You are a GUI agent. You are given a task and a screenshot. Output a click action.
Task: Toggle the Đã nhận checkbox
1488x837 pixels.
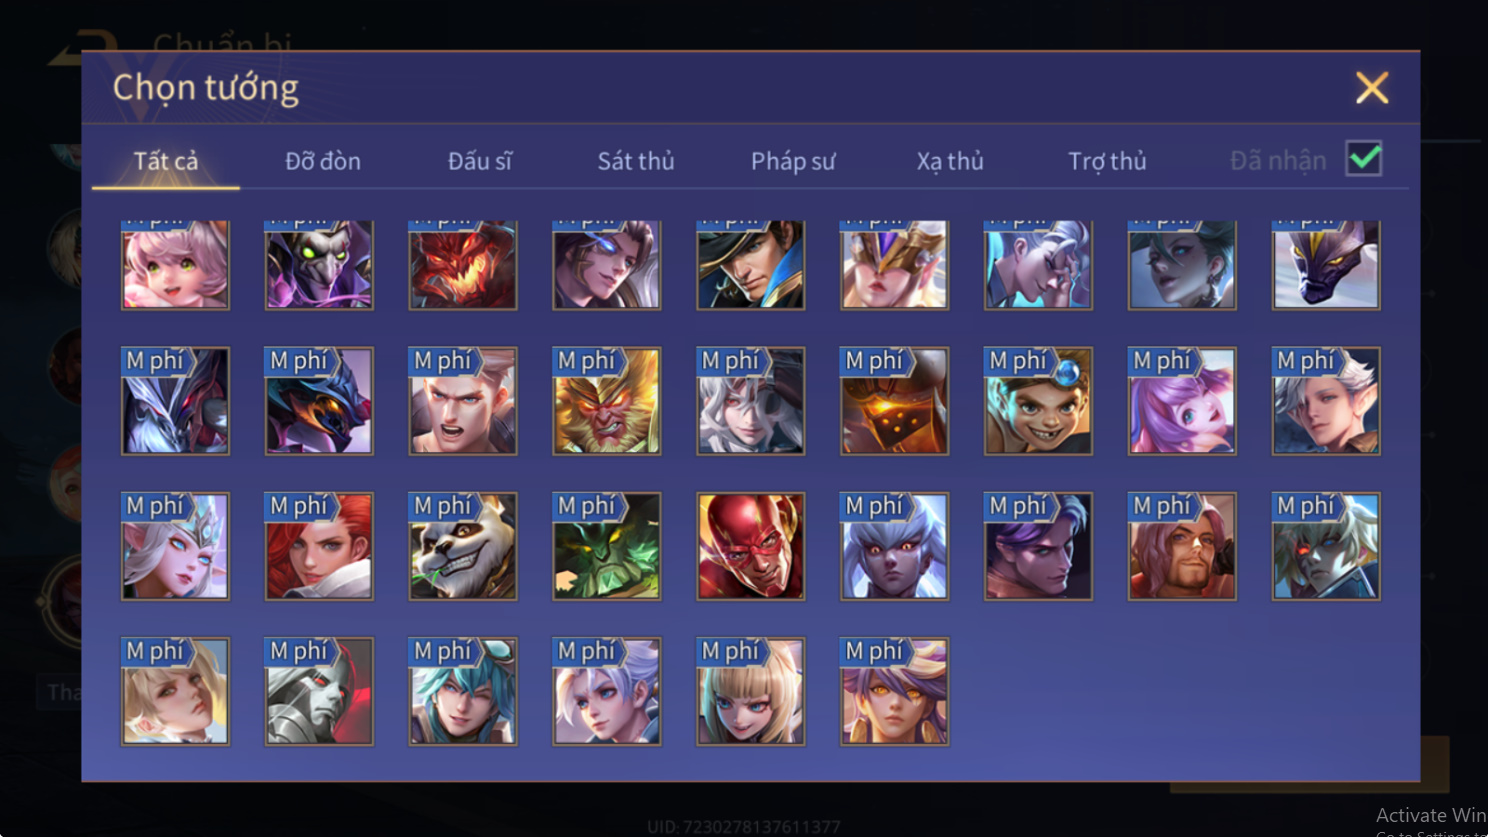(1364, 159)
